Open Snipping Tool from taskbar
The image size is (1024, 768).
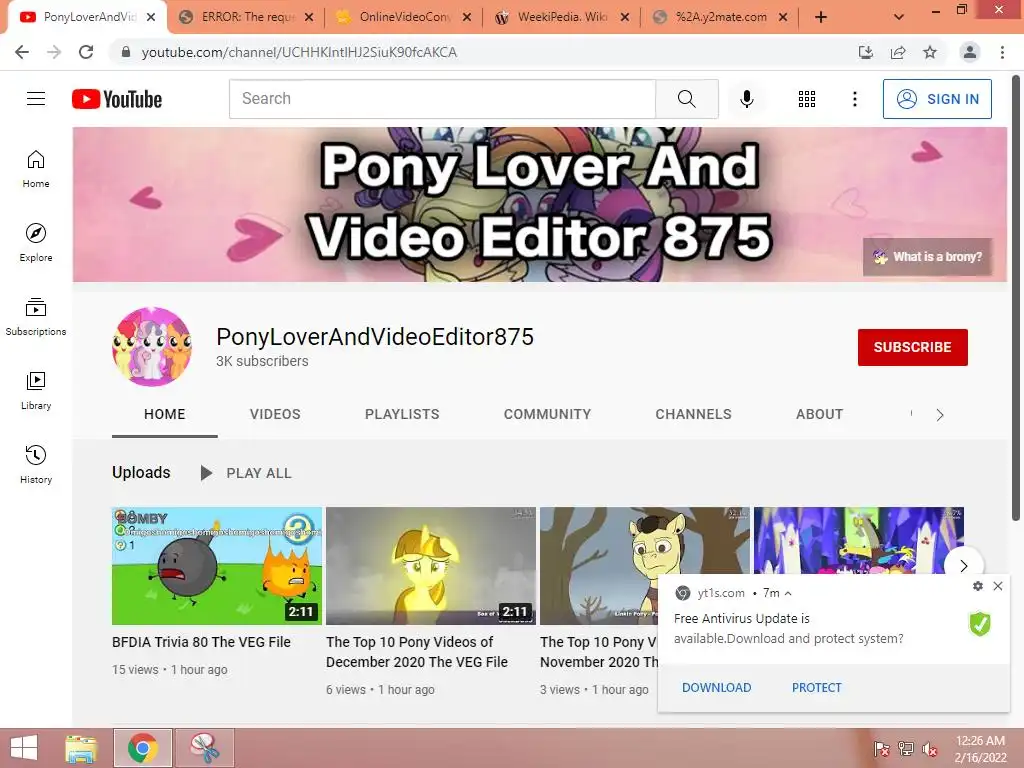point(204,748)
